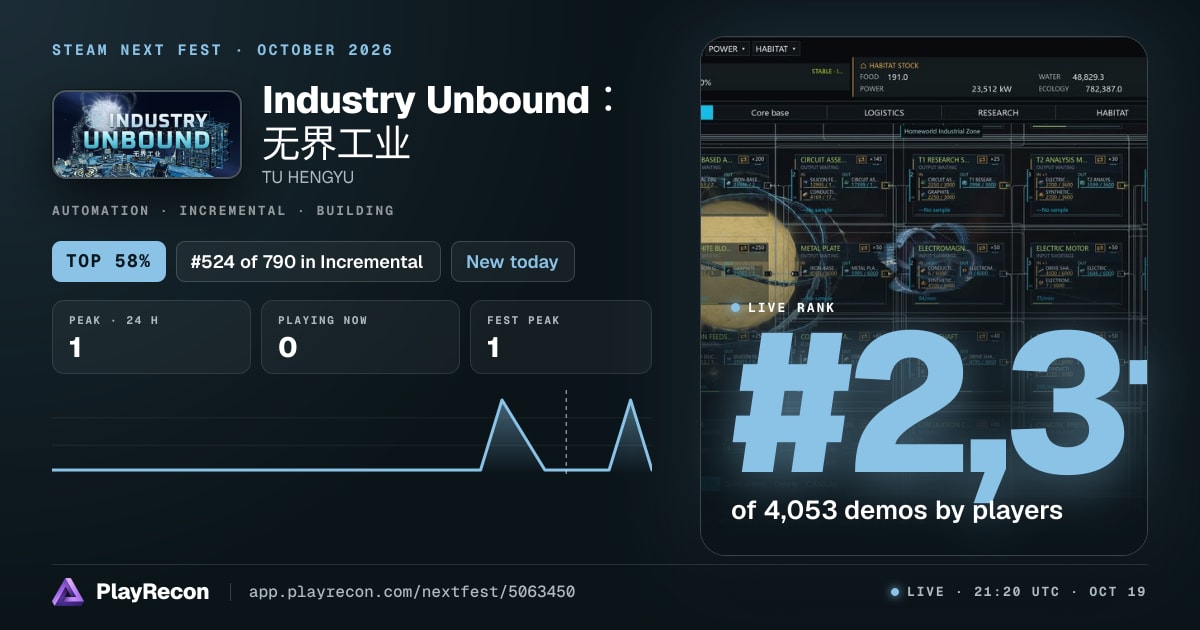Viewport: 1200px width, 630px height.
Task: Click the developer name TU HENGYU
Action: point(307,177)
